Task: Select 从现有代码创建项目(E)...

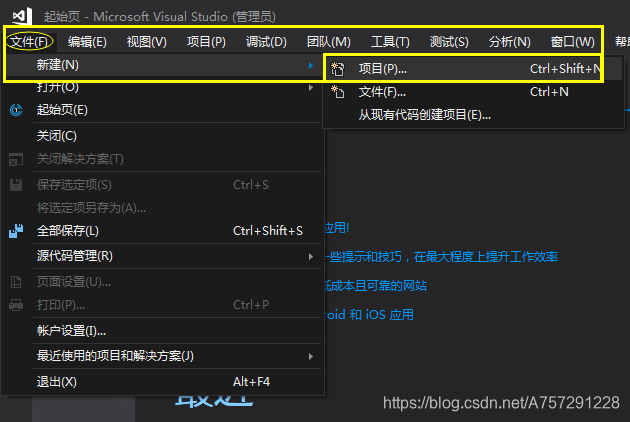Action: [473, 115]
